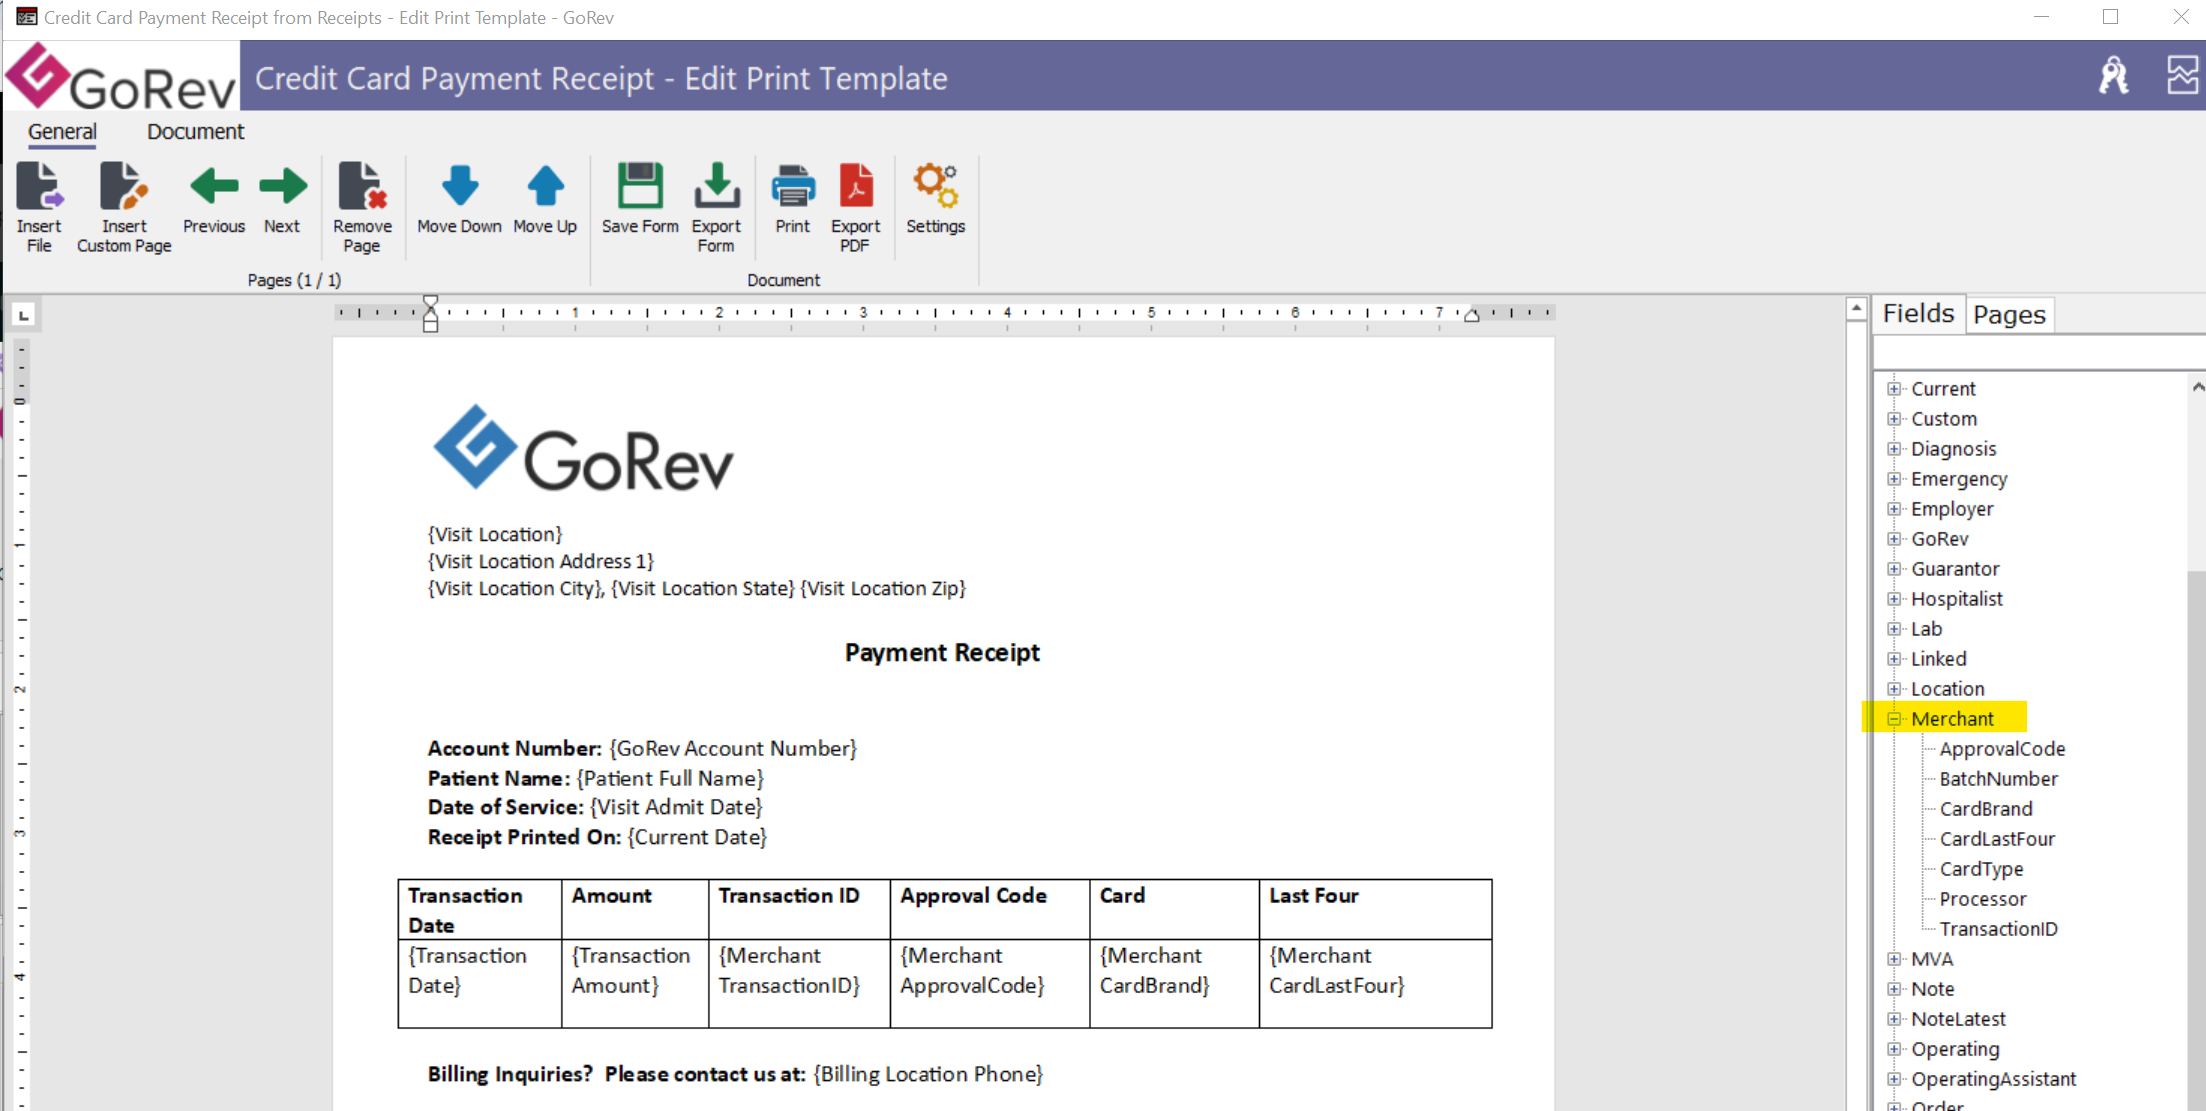This screenshot has width=2206, height=1111.
Task: Expand the Lab field group
Action: click(1894, 629)
